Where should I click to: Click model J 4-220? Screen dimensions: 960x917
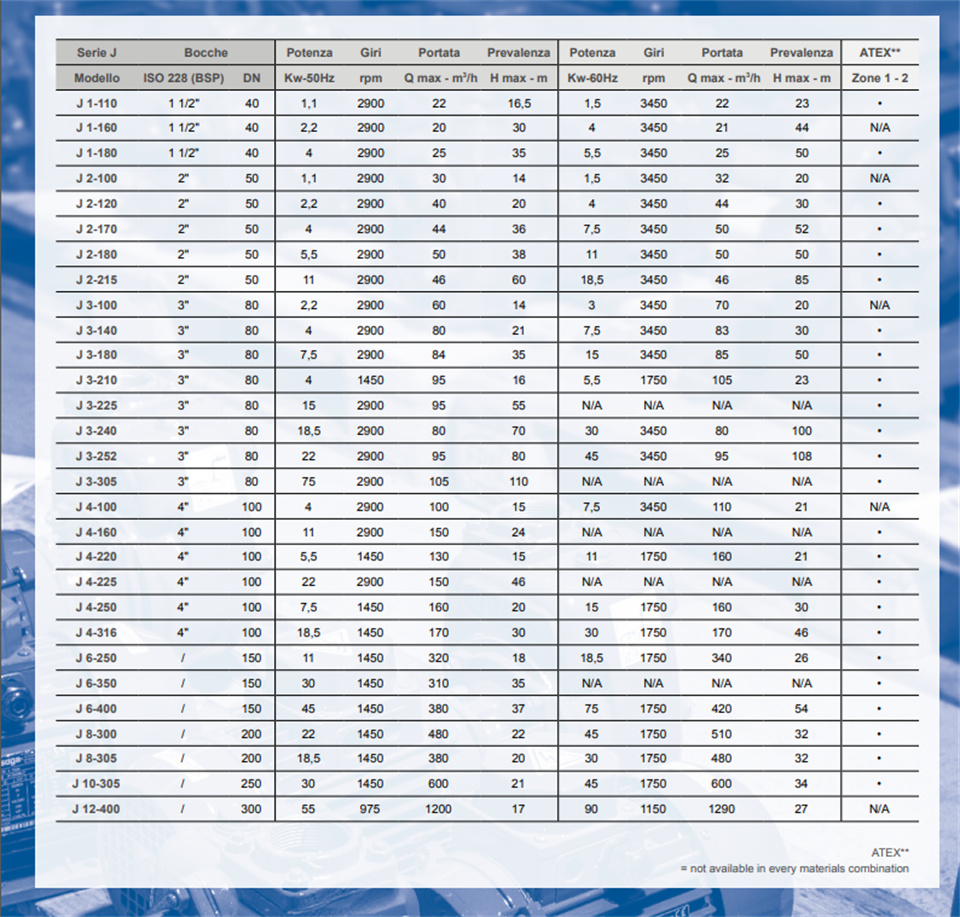tap(97, 557)
